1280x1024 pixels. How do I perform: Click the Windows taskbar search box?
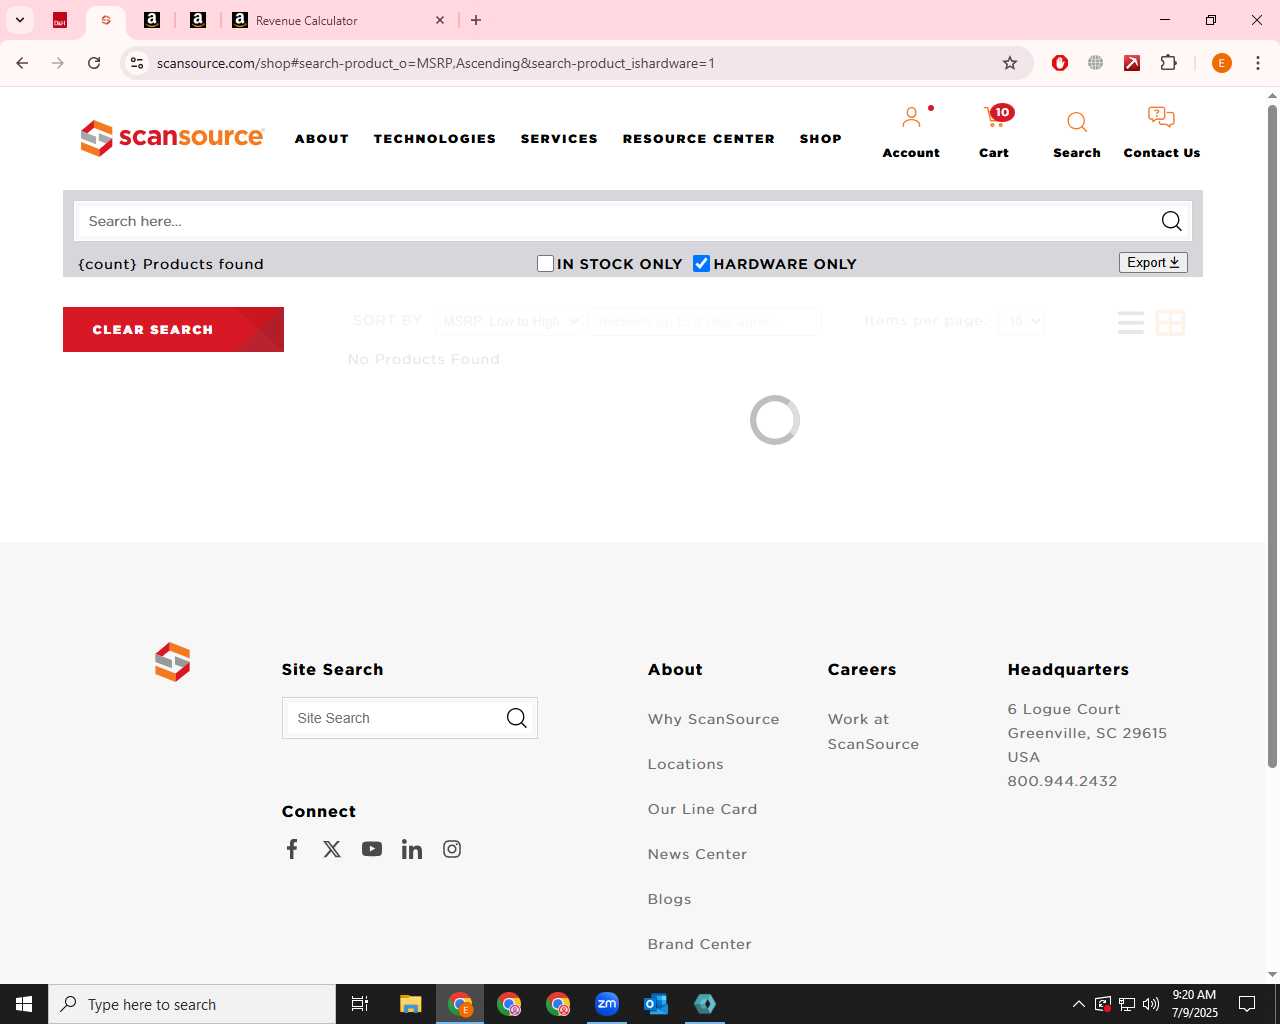[192, 1004]
